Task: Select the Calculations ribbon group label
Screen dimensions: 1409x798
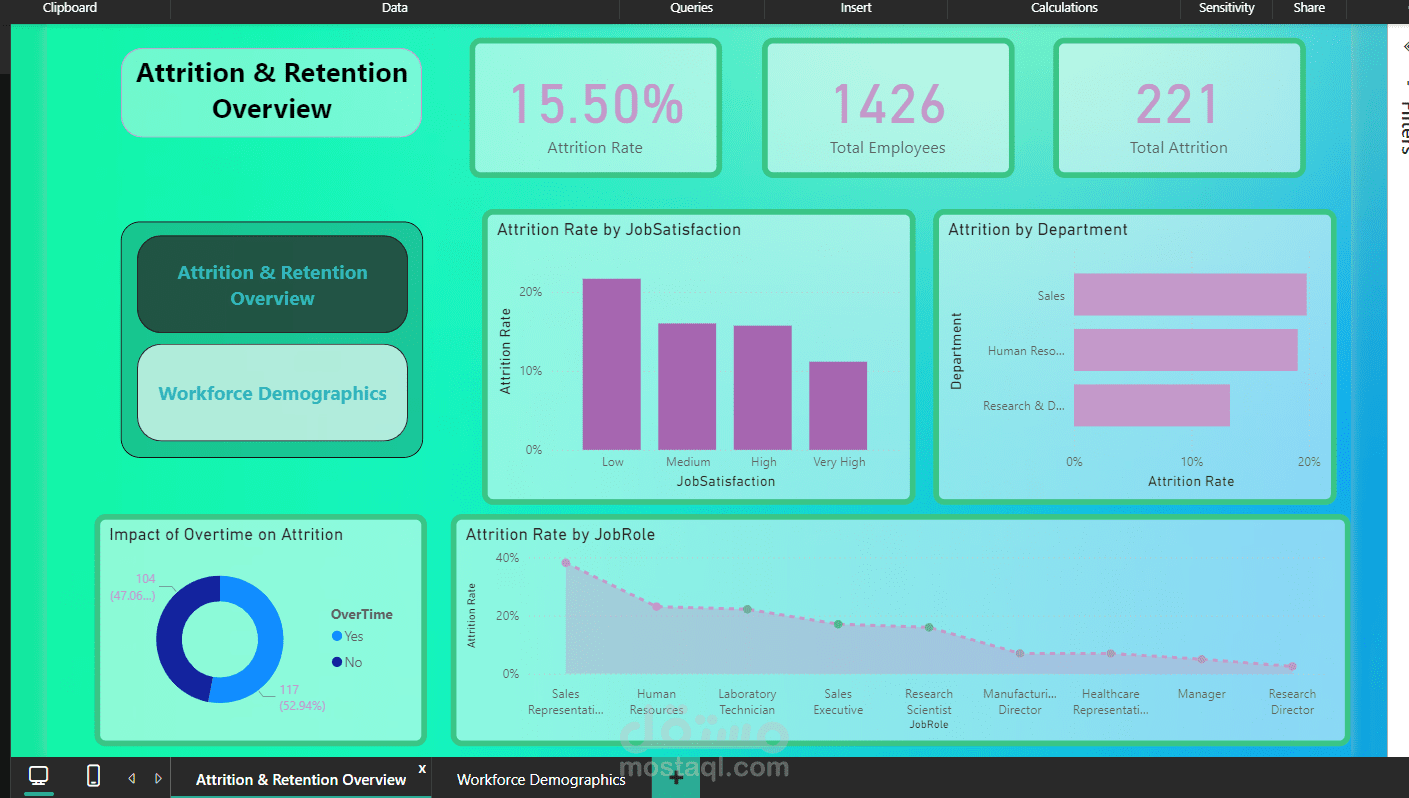Action: click(1064, 8)
